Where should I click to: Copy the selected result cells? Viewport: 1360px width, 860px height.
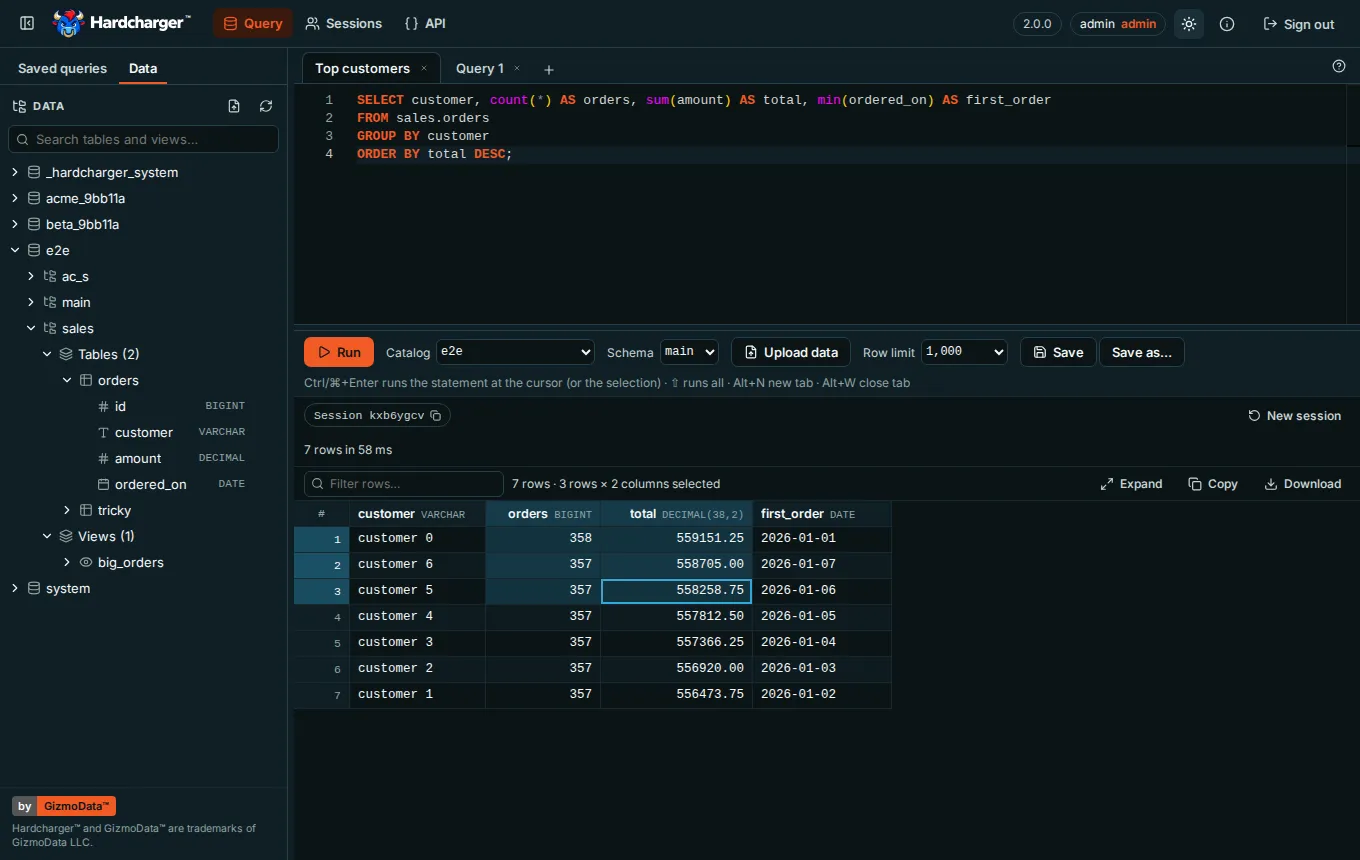(x=1213, y=484)
